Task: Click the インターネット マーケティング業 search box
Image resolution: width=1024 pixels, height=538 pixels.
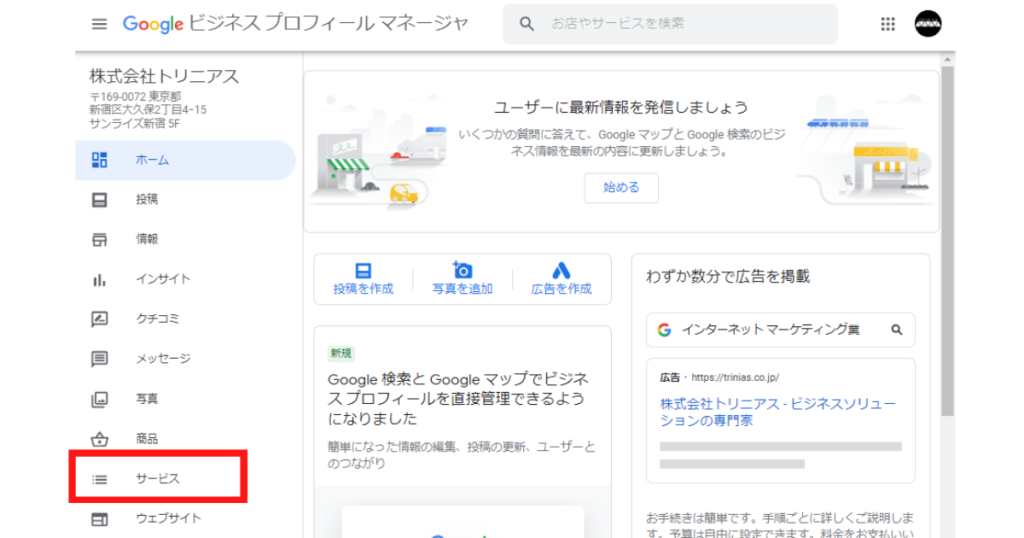Action: (x=780, y=330)
